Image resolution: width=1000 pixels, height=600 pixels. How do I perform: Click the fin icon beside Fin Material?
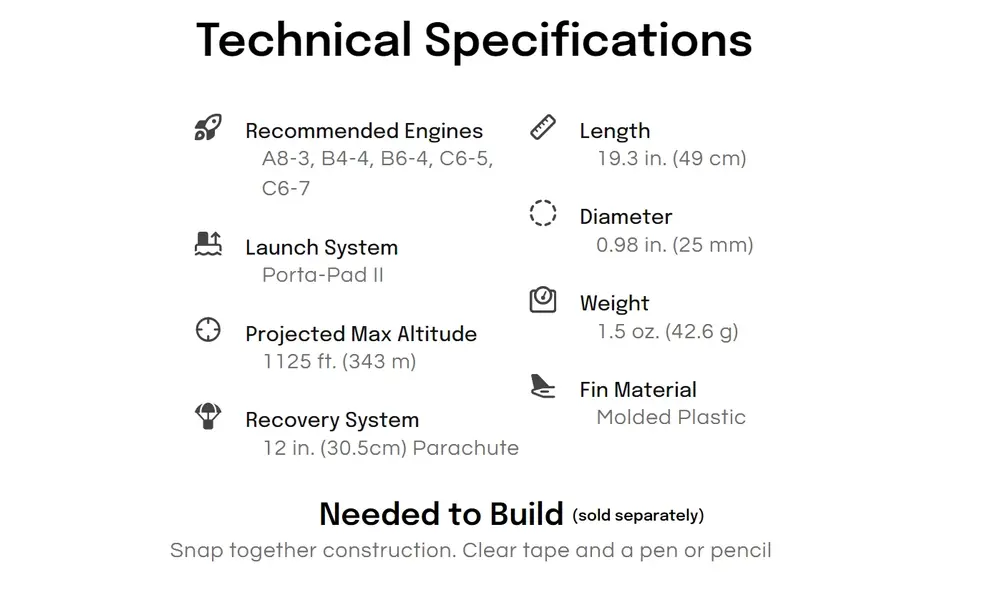coord(543,386)
